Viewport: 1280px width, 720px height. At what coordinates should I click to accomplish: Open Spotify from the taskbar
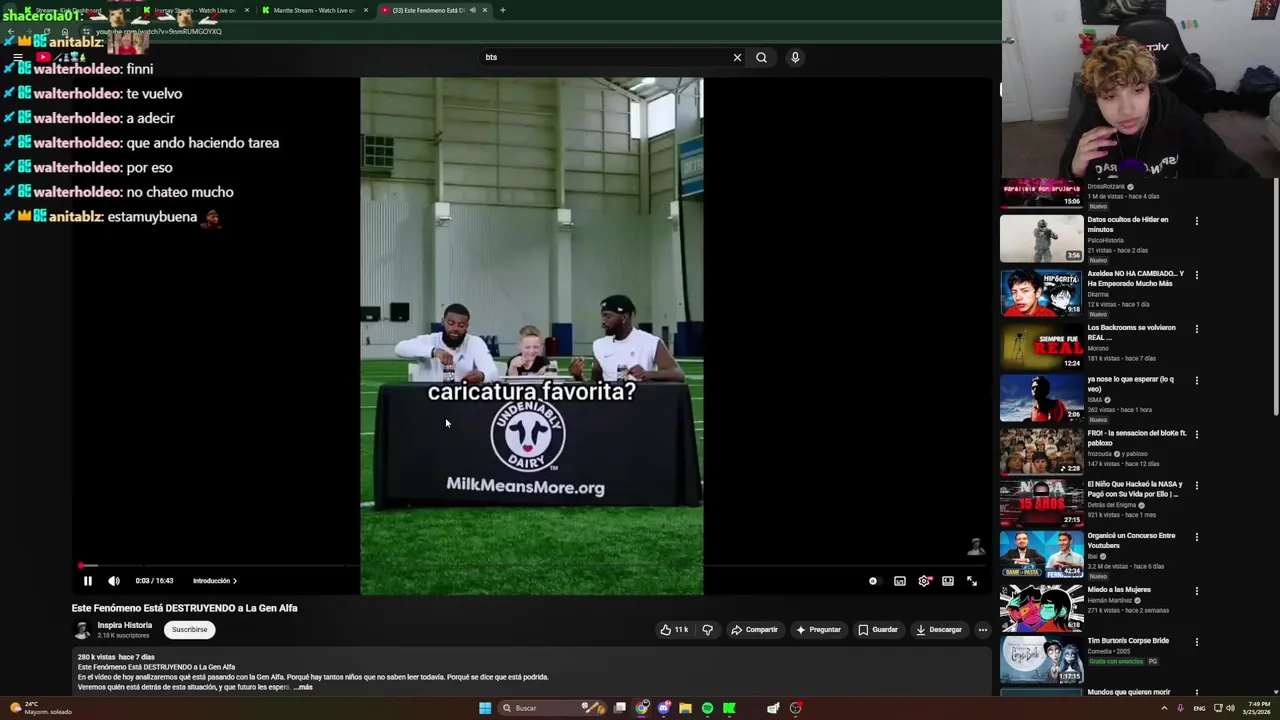pyautogui.click(x=707, y=708)
